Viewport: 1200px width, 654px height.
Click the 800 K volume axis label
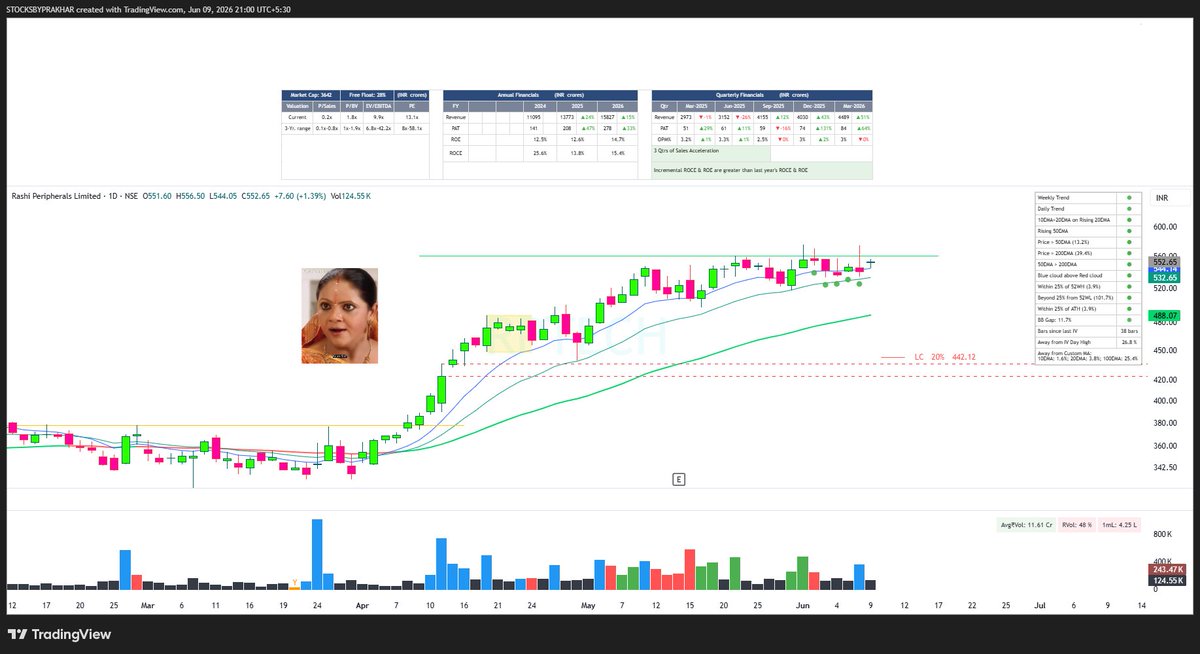1163,535
